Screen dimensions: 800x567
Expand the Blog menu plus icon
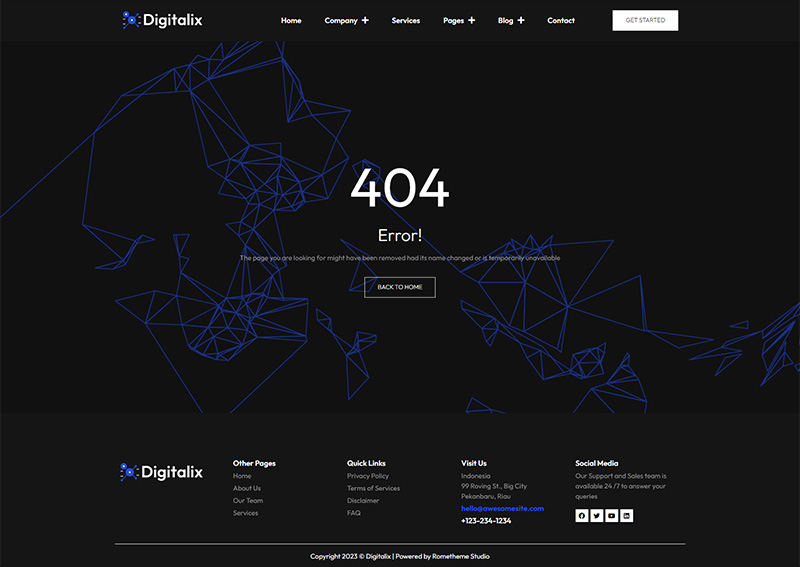tap(521, 20)
